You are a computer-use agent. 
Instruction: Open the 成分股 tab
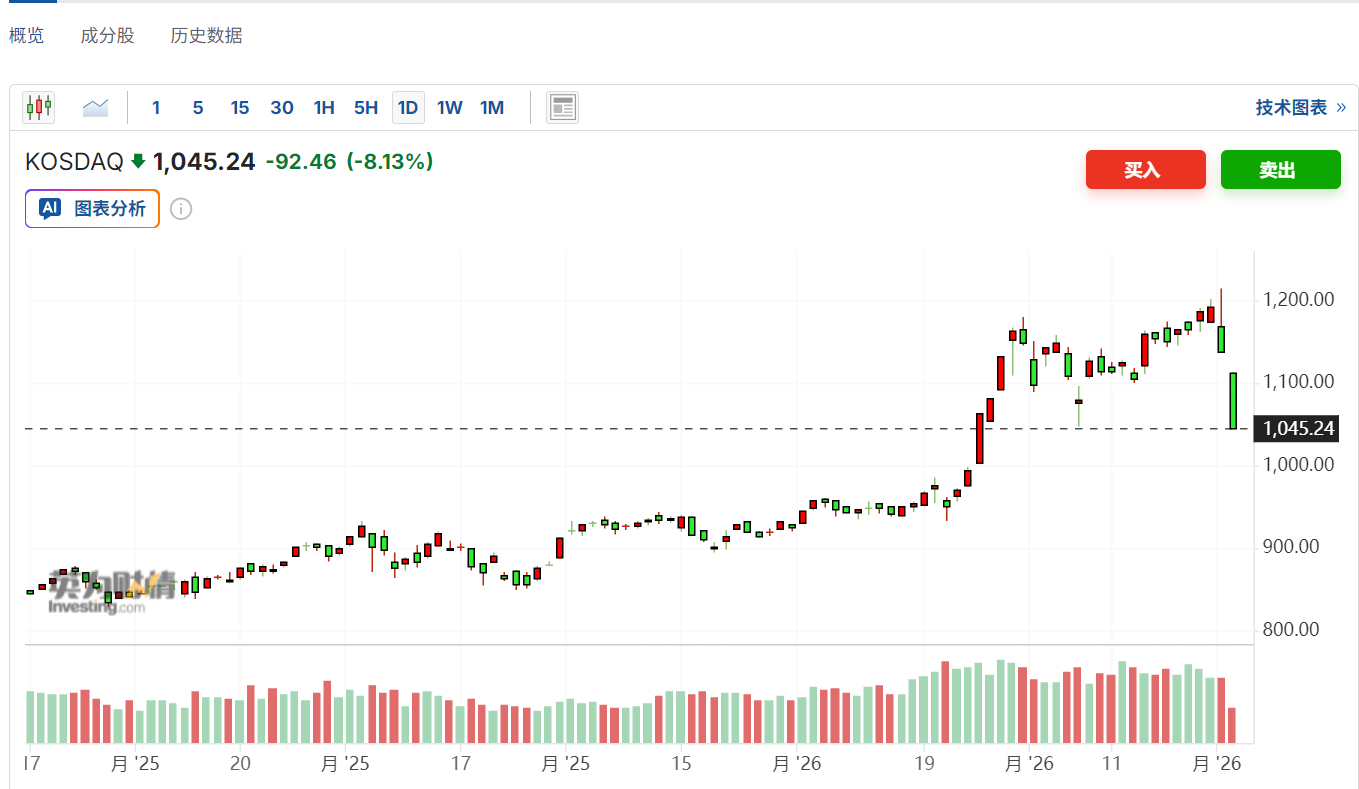107,36
